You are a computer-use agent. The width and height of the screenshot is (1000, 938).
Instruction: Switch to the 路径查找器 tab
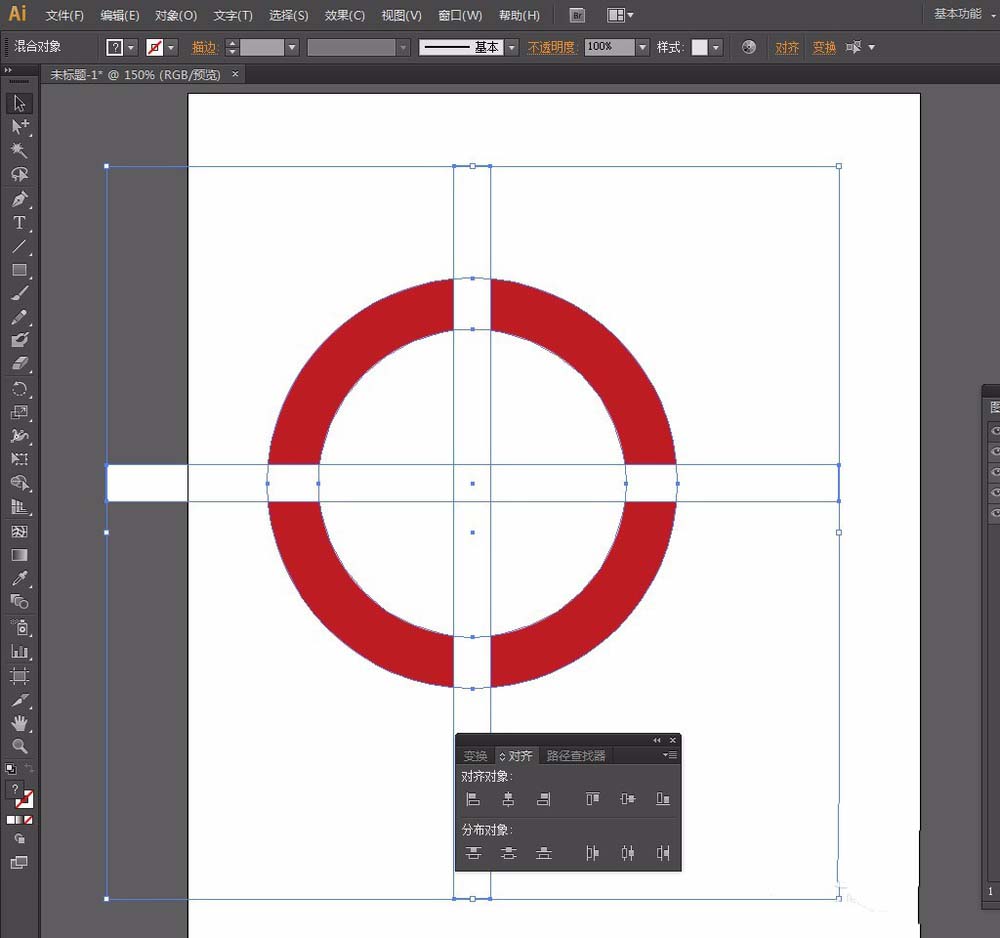576,756
